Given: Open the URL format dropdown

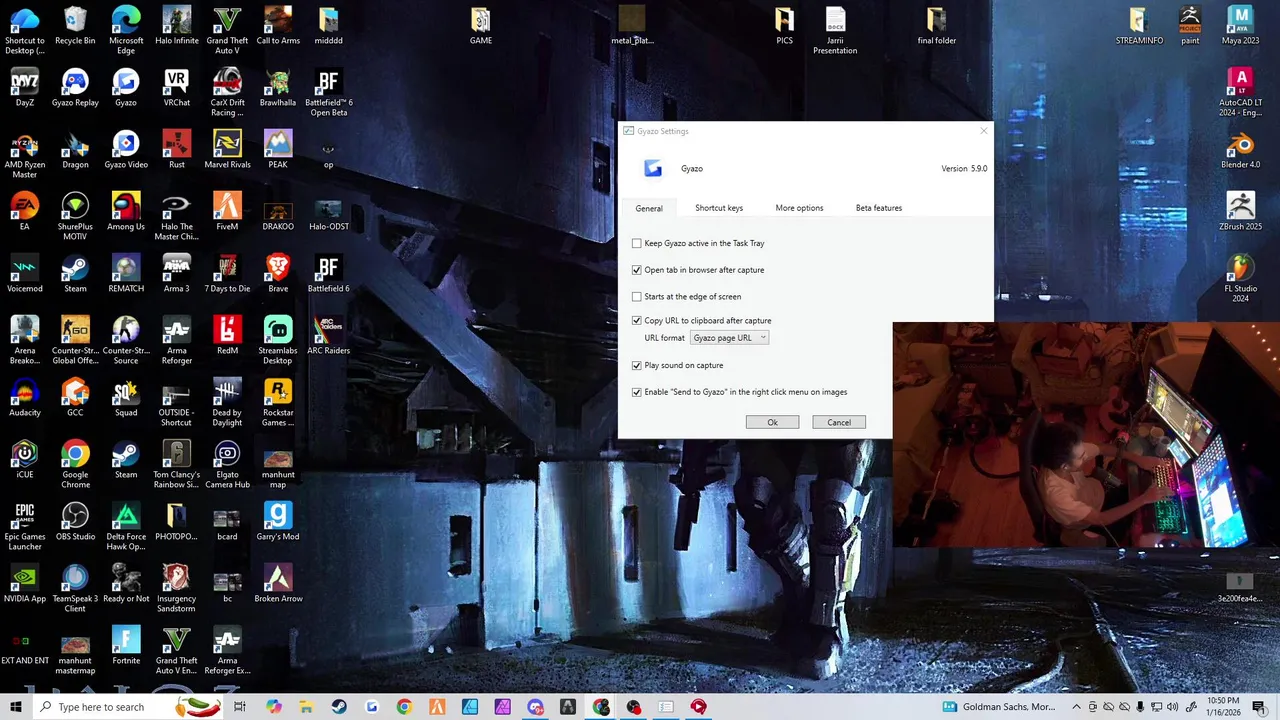Looking at the screenshot, I should [x=729, y=338].
